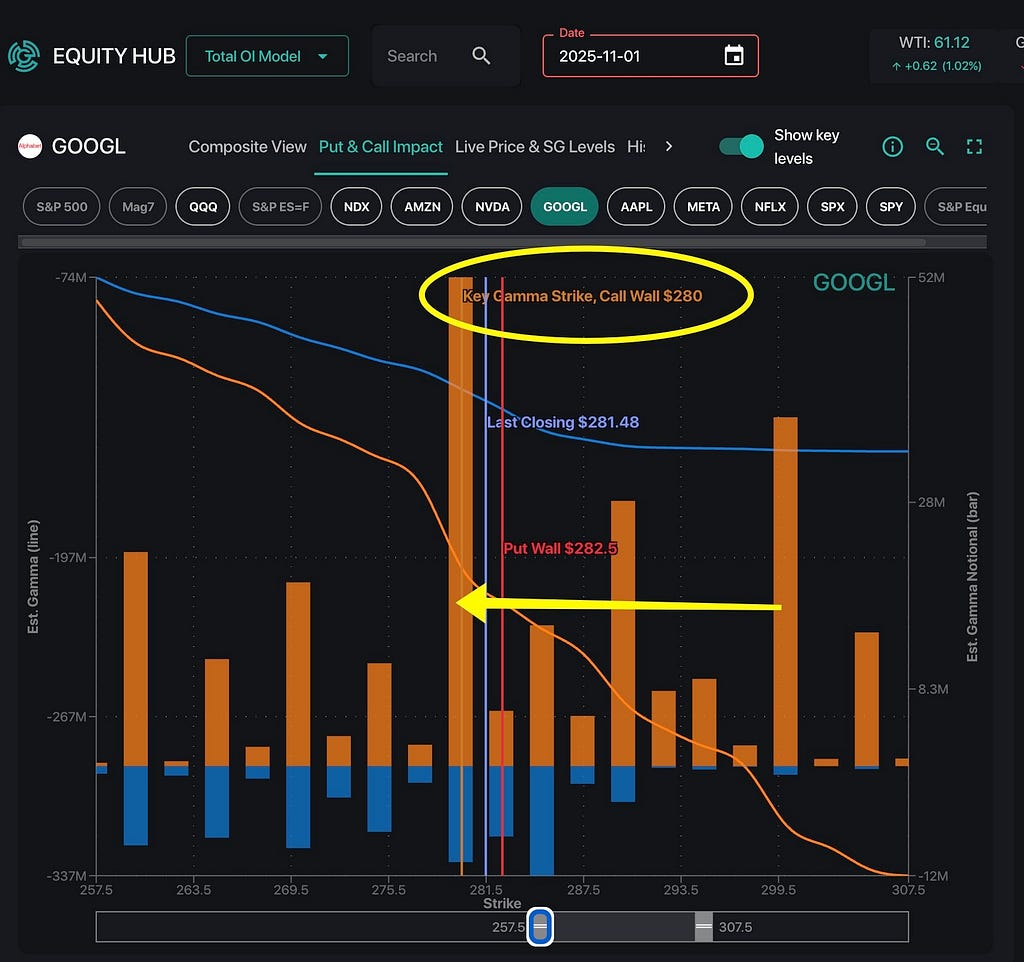Click the Strike axis label

[502, 903]
